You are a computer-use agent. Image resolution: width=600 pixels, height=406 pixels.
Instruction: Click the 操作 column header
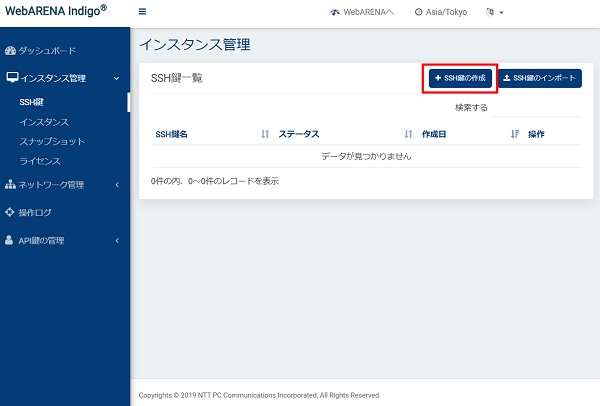coord(536,134)
